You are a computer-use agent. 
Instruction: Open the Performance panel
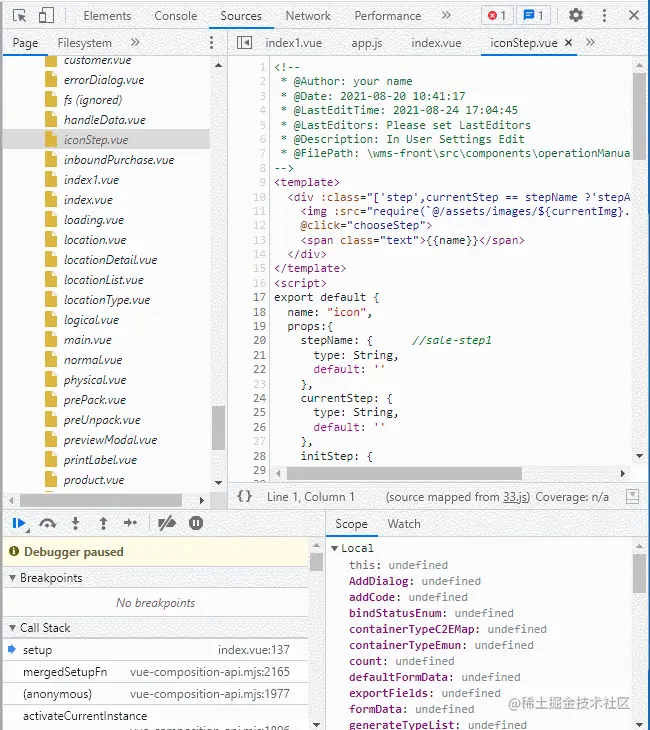[x=387, y=16]
